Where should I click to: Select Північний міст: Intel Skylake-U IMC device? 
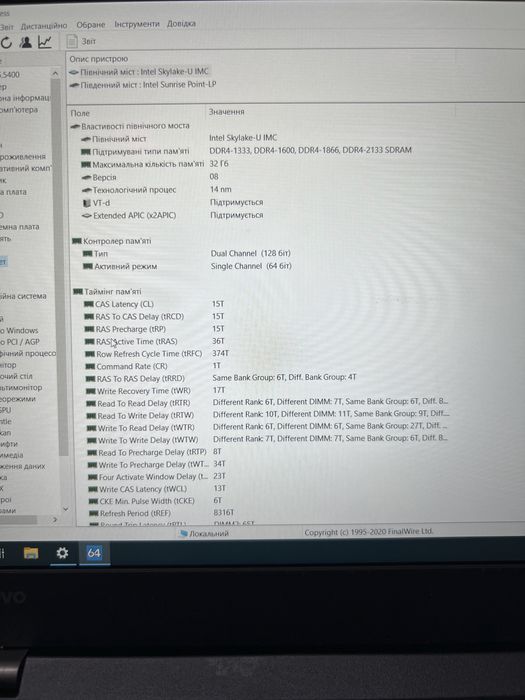[x=139, y=71]
